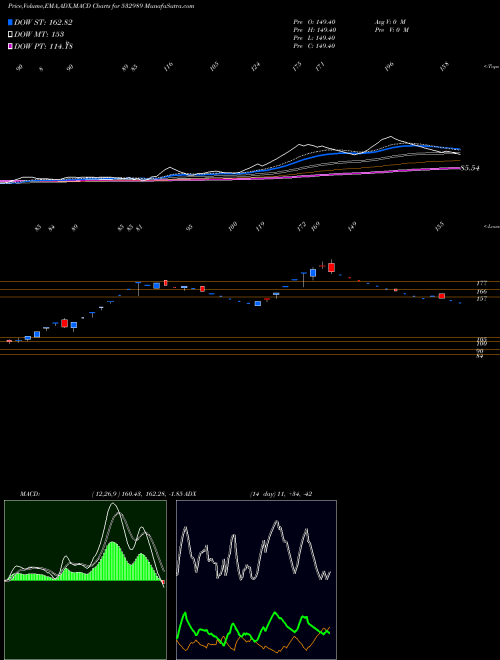Click the 95 lower-row price label

click(190, 228)
